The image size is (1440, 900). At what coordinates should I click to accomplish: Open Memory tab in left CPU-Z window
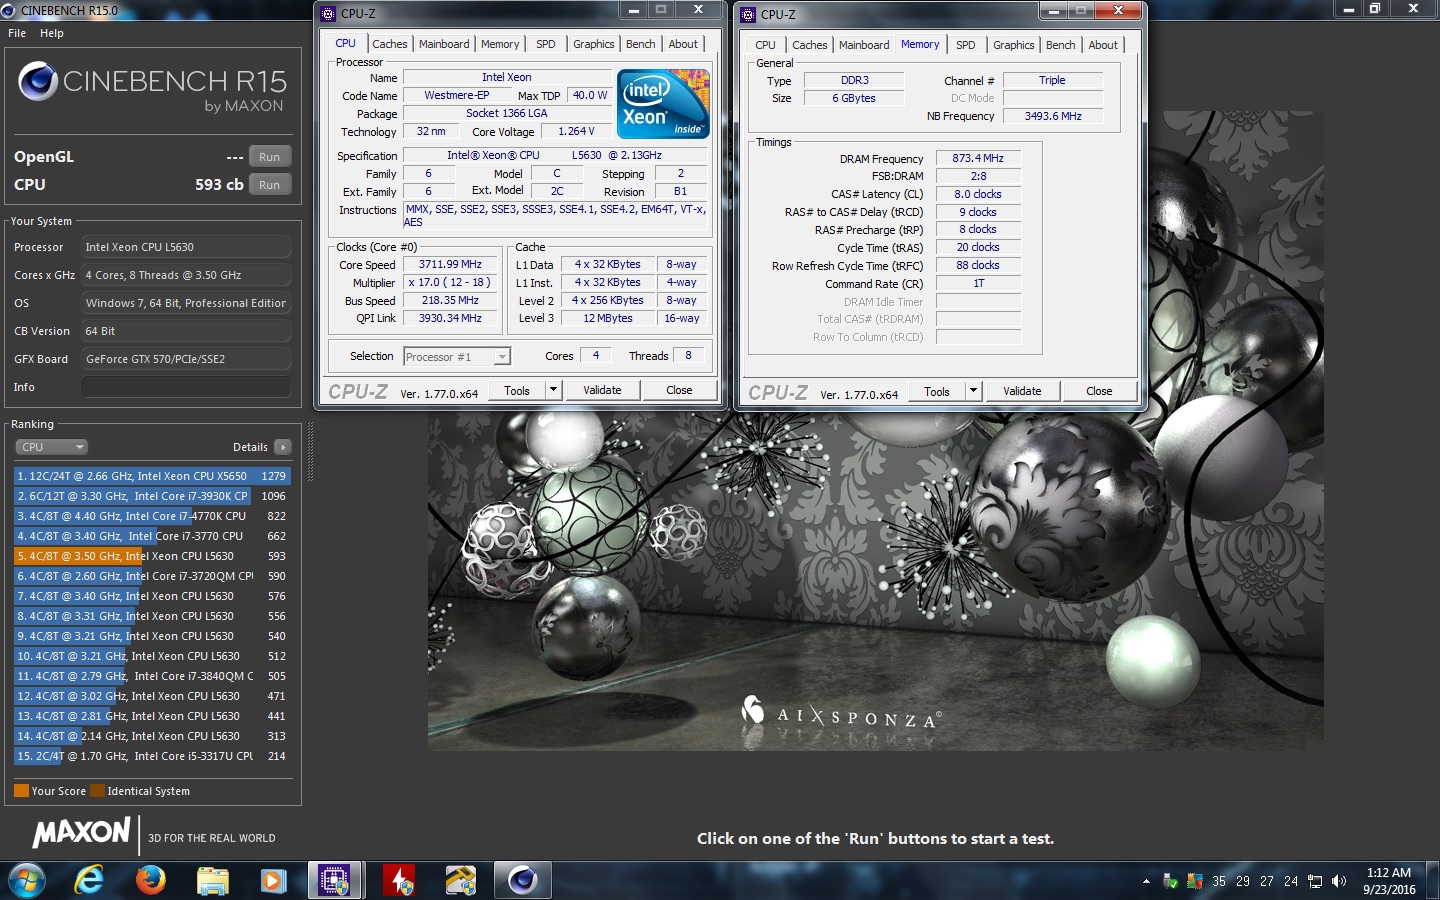500,44
